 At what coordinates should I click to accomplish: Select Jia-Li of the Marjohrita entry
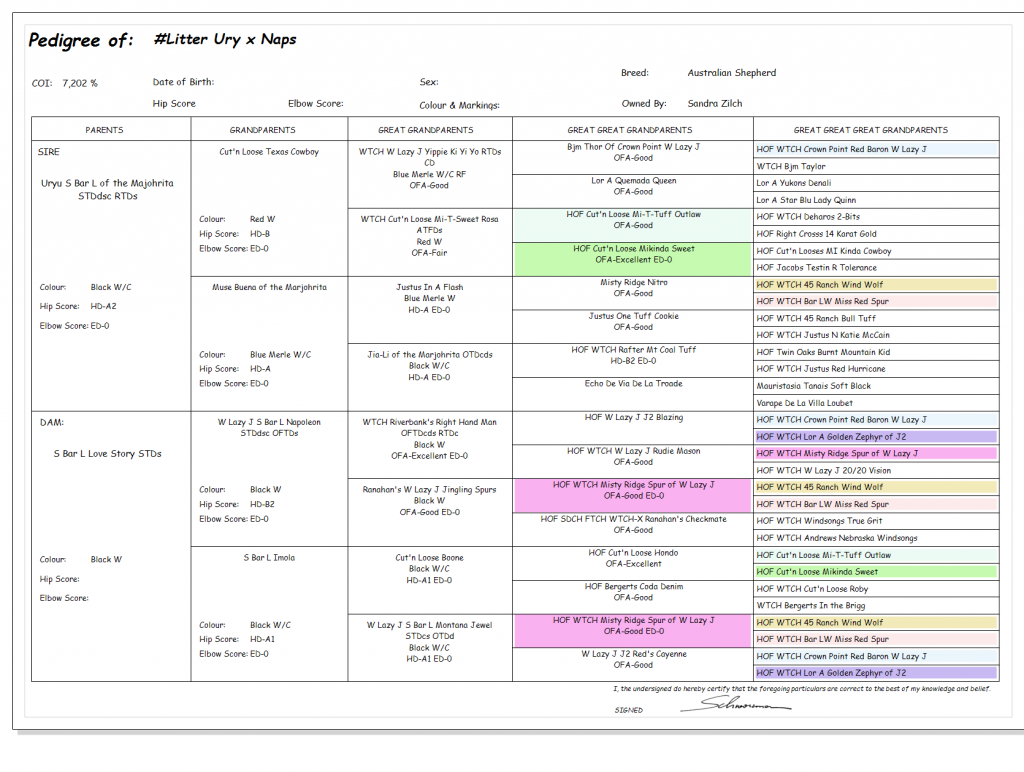pyautogui.click(x=429, y=354)
